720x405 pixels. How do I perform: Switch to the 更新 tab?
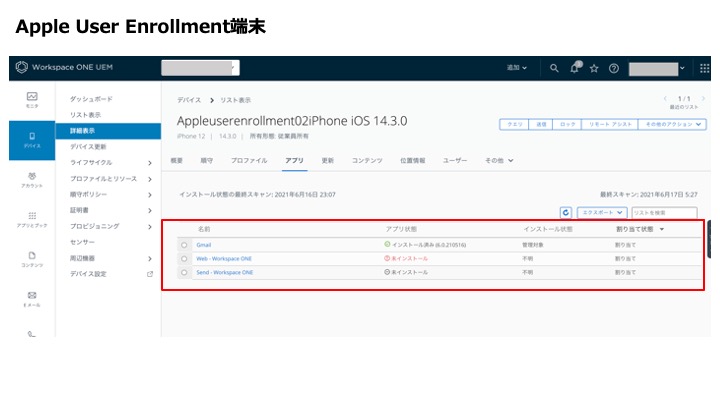(327, 161)
